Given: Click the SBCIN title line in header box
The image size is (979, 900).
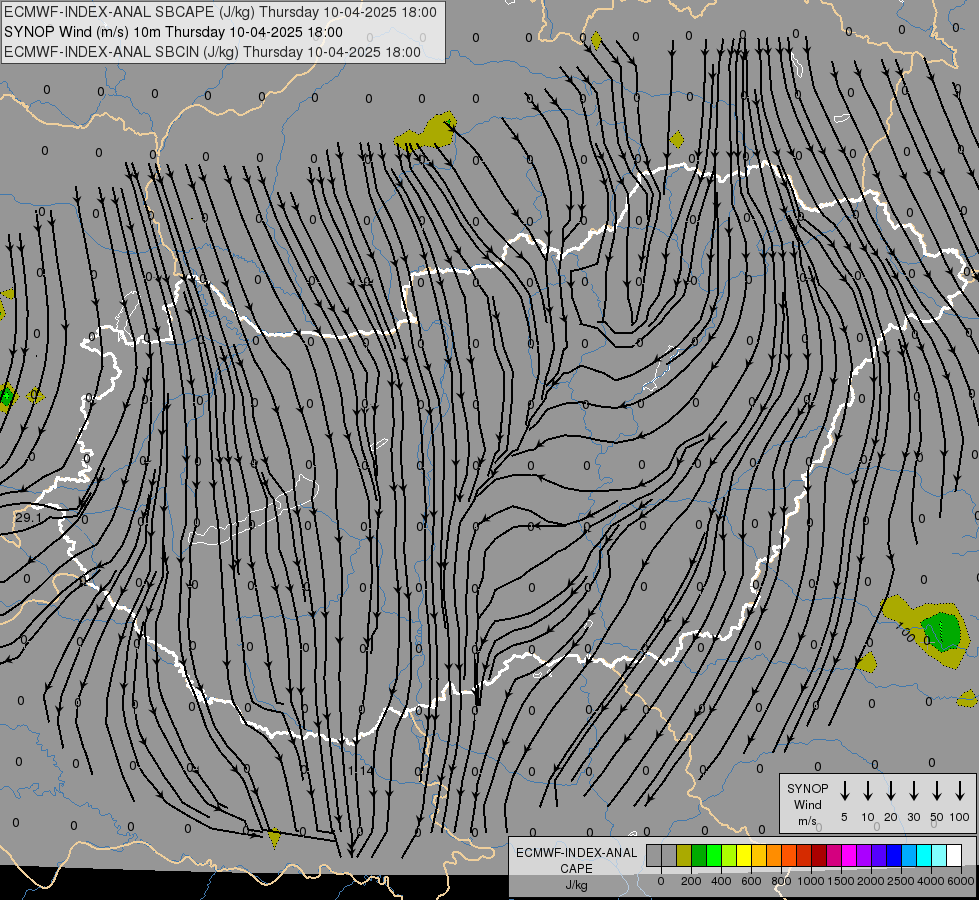Looking at the screenshot, I should point(212,52).
